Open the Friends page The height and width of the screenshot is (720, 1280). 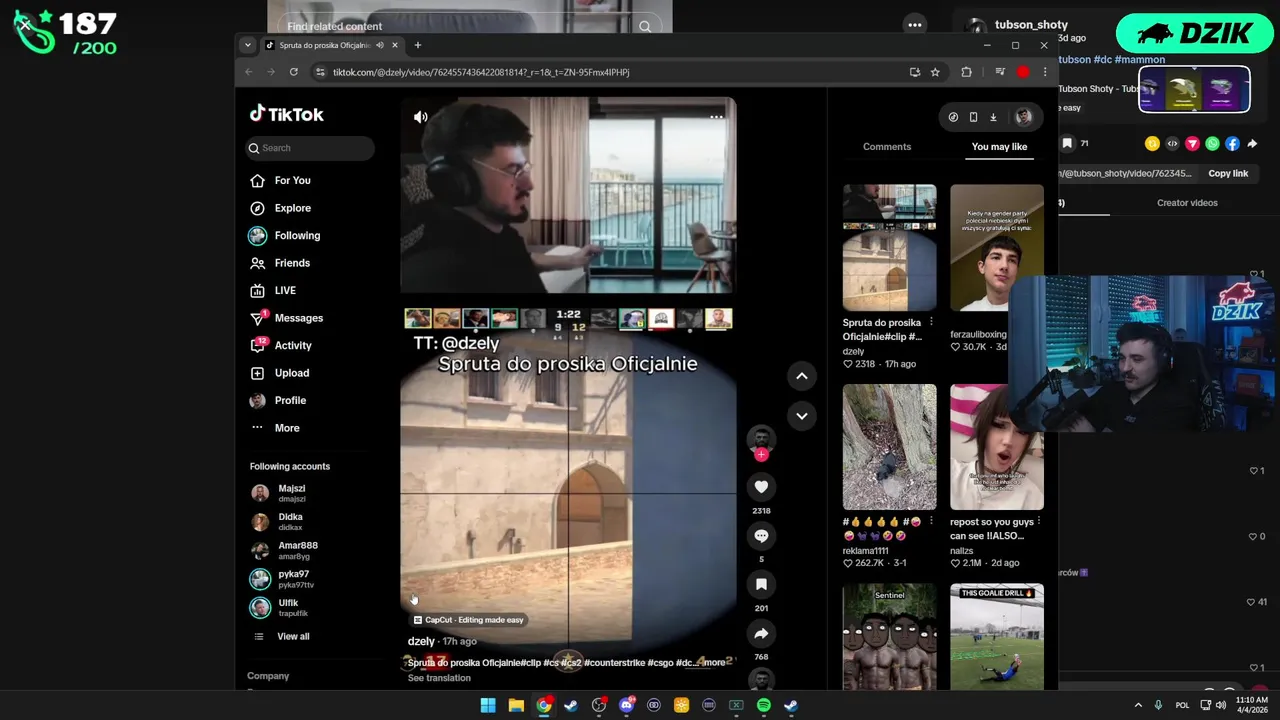click(281, 263)
